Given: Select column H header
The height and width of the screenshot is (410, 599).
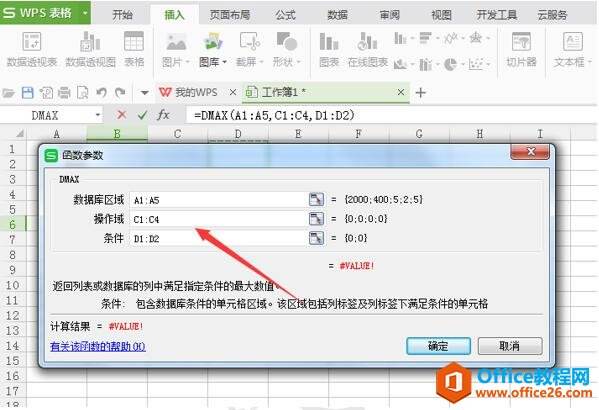Looking at the screenshot, I should pos(479,134).
